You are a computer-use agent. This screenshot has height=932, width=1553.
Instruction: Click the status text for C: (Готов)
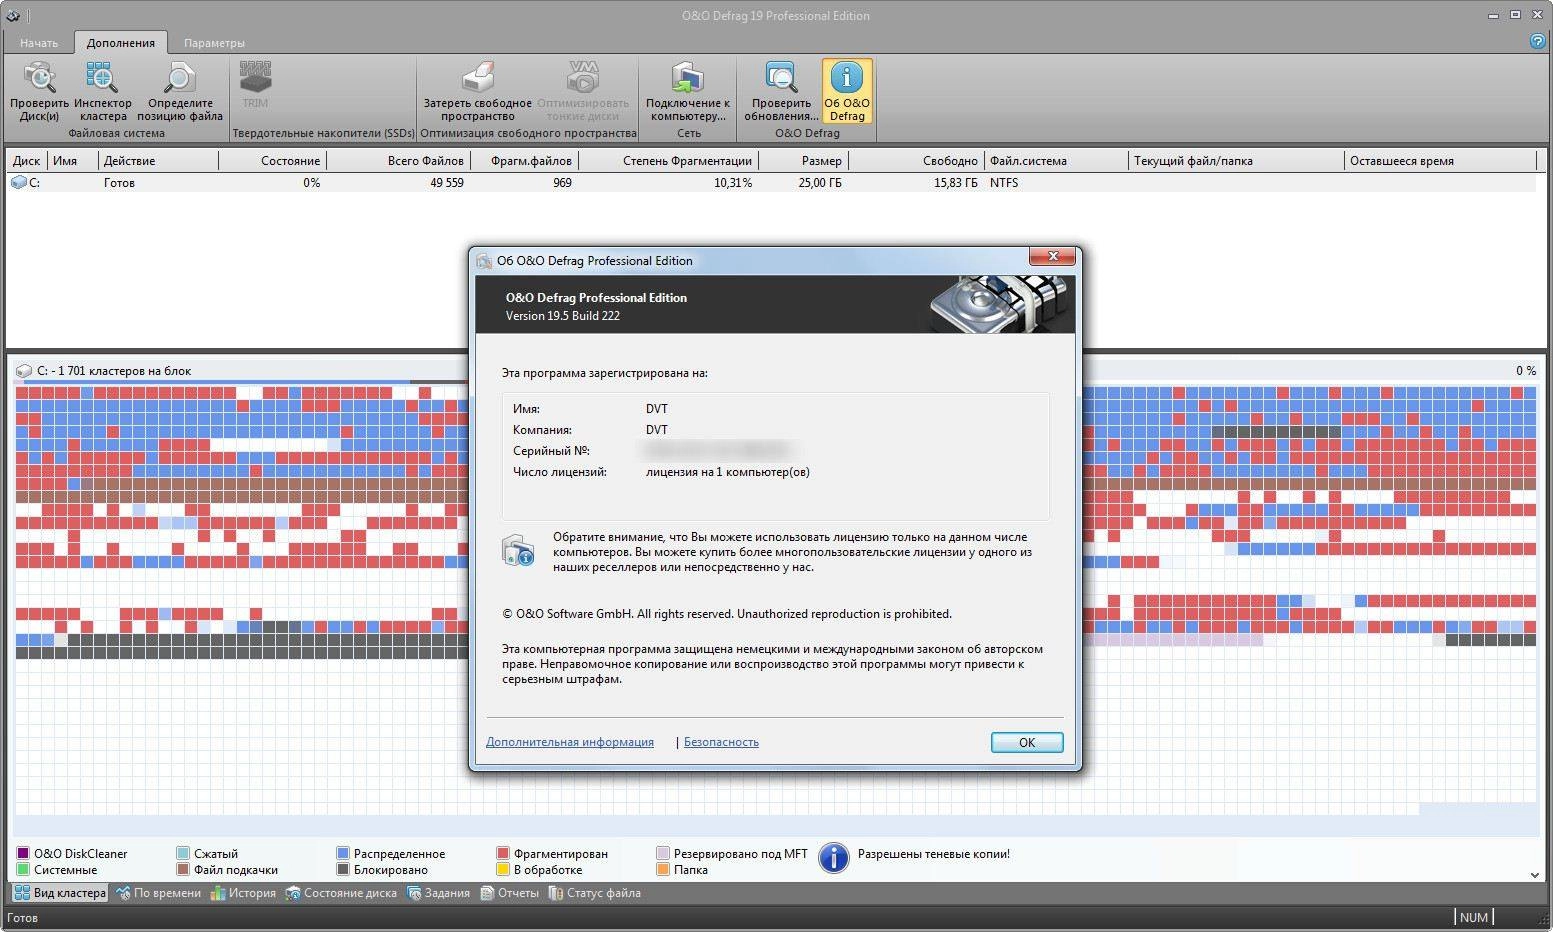point(119,183)
